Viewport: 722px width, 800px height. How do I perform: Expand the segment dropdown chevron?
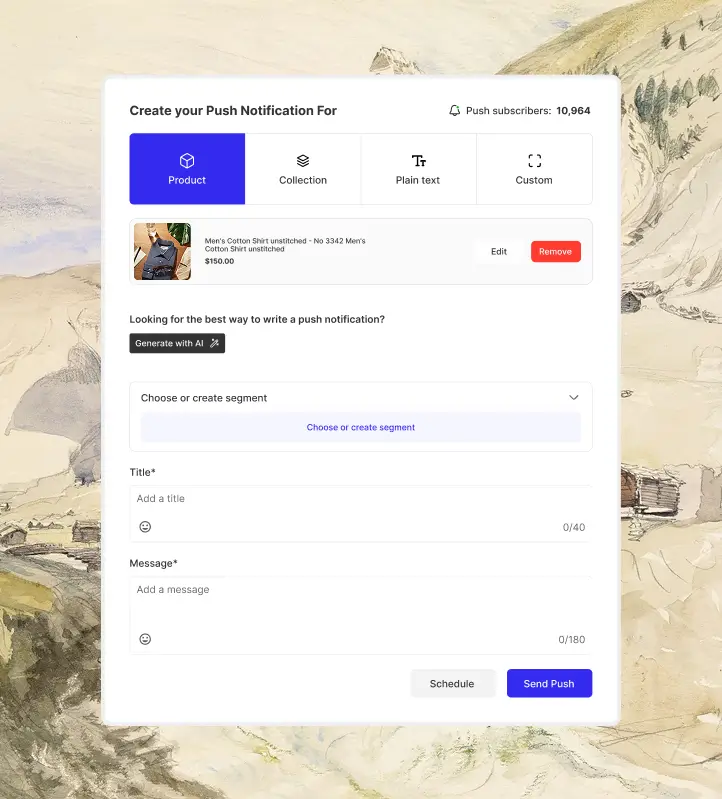tap(574, 397)
